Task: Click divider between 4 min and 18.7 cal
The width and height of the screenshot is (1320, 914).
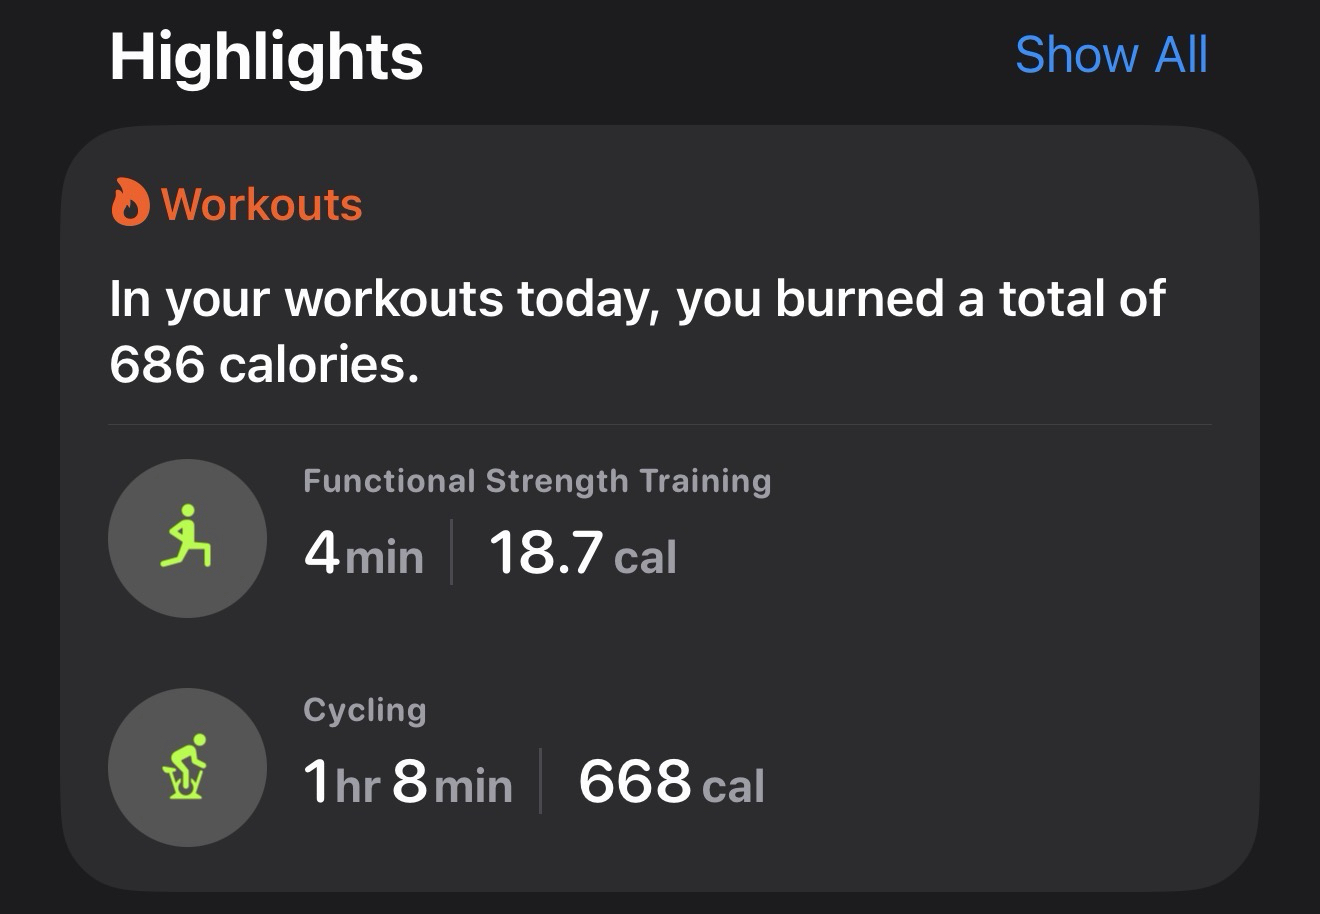Action: (x=452, y=551)
